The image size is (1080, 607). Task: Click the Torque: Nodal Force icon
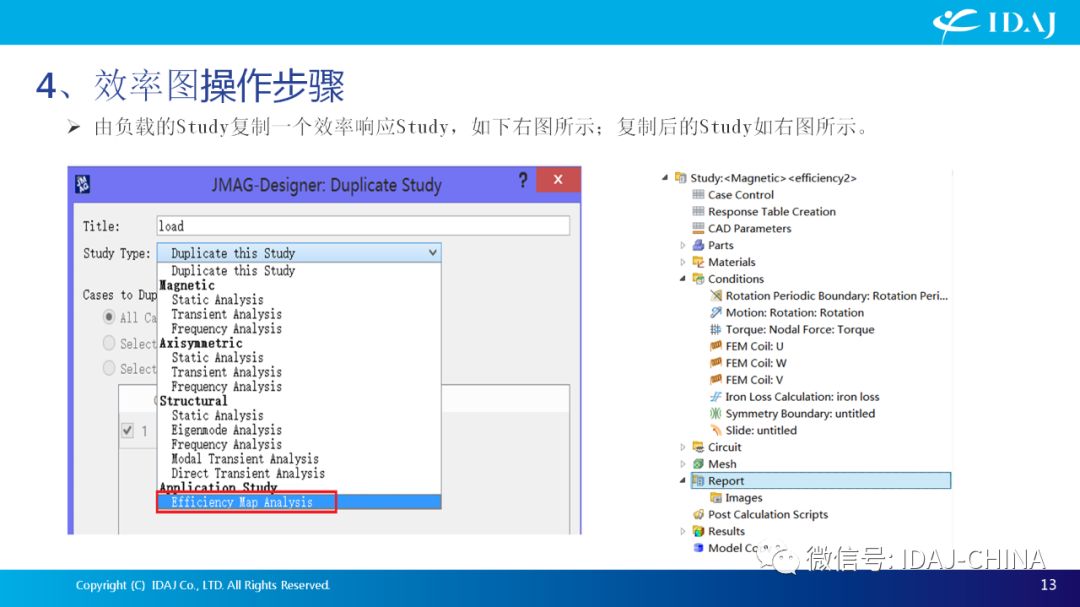(x=716, y=329)
